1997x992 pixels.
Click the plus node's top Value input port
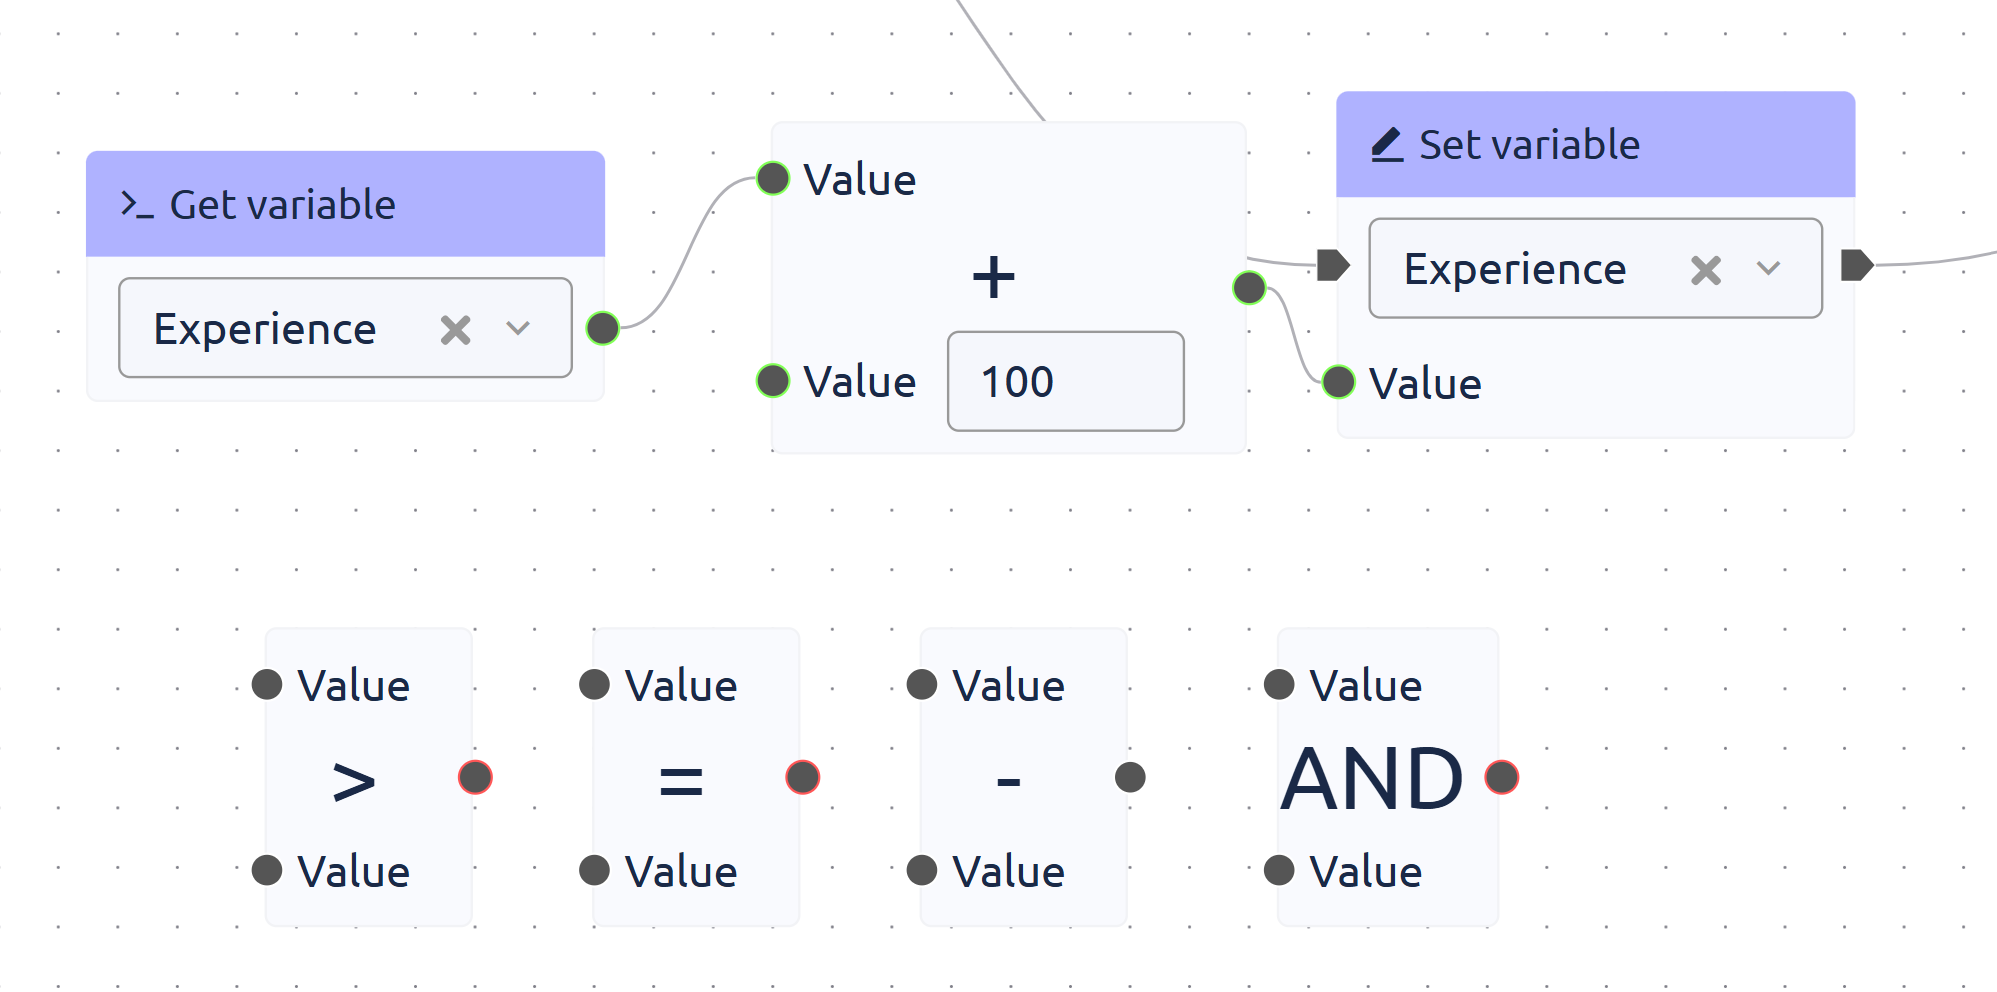773,179
